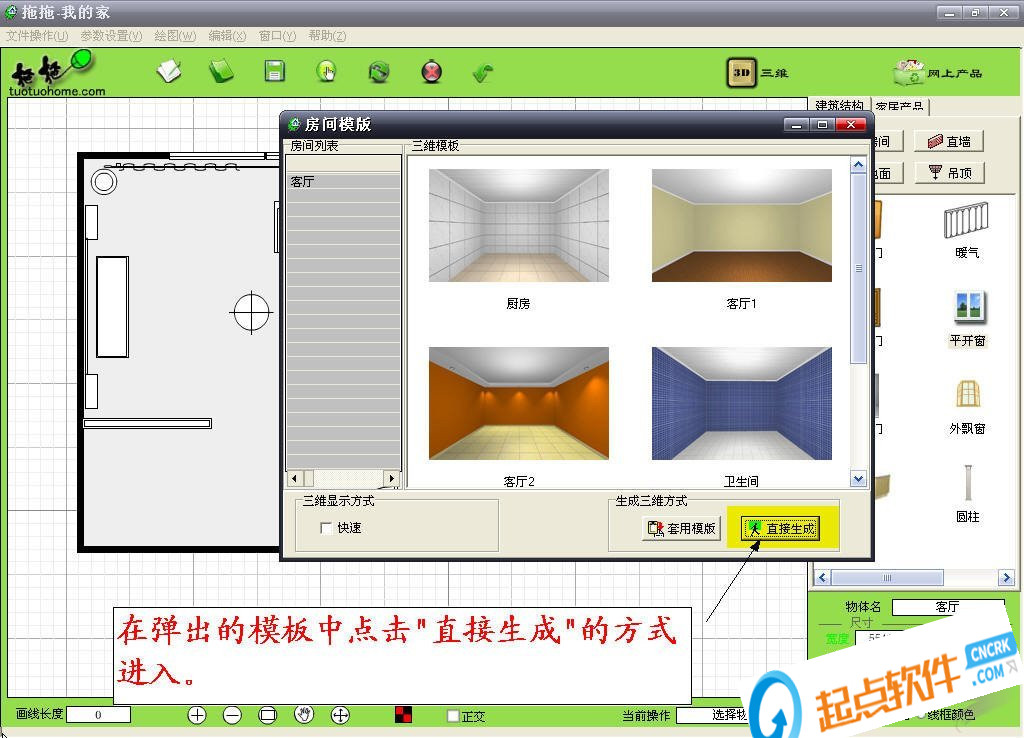Click room list scroll left arrow
This screenshot has height=738, width=1024.
click(295, 478)
